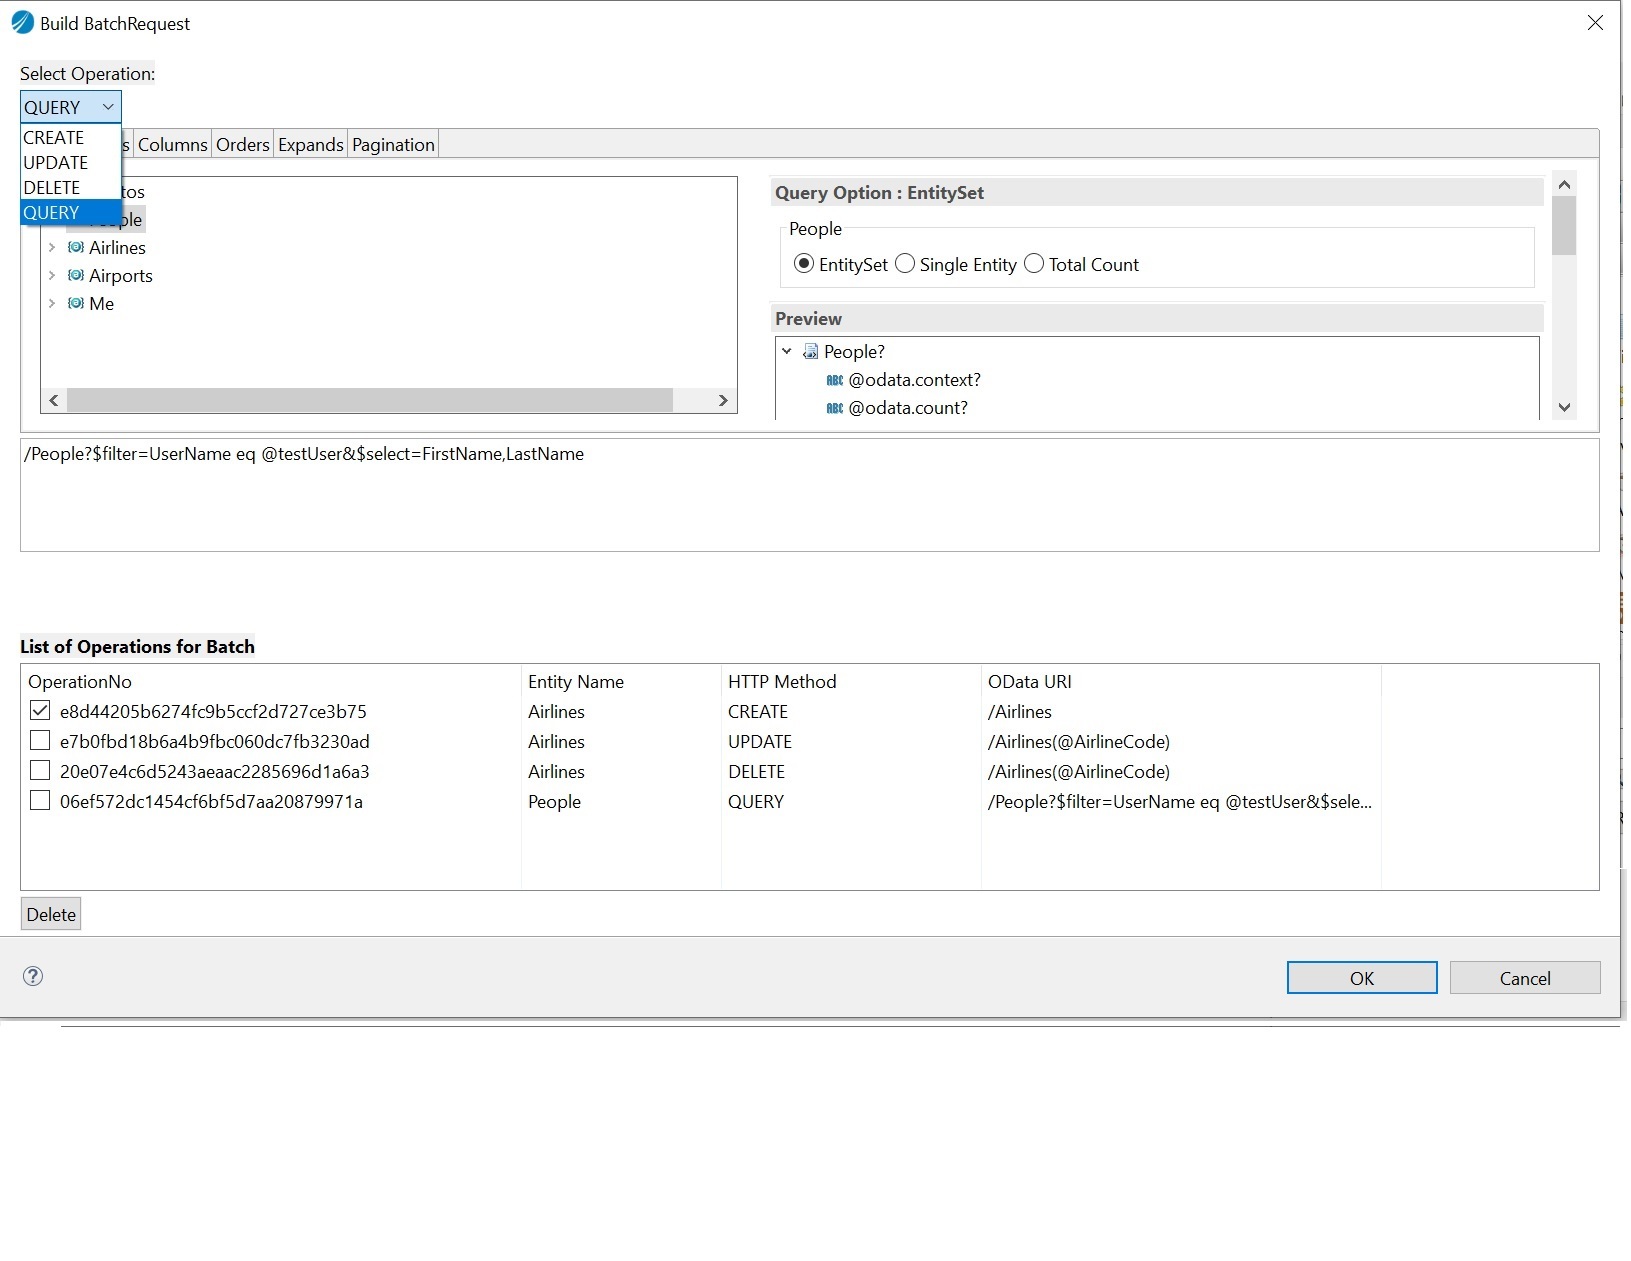
Task: Uncheck the CREATE Airlines operation checkbox
Action: pyautogui.click(x=40, y=711)
